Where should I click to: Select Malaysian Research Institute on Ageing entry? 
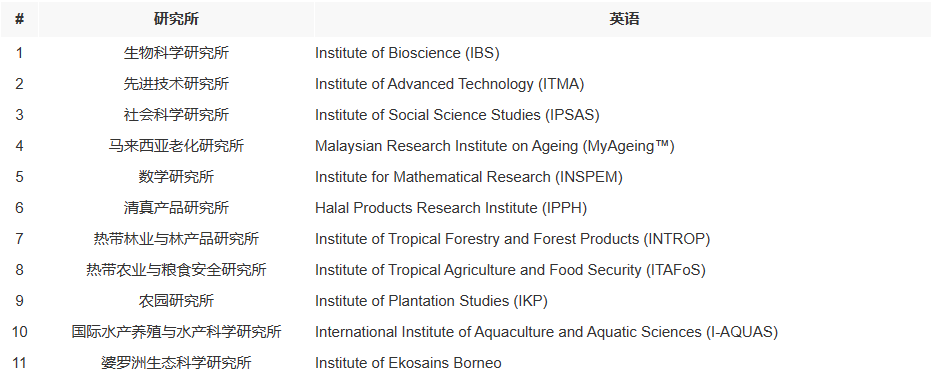495,146
